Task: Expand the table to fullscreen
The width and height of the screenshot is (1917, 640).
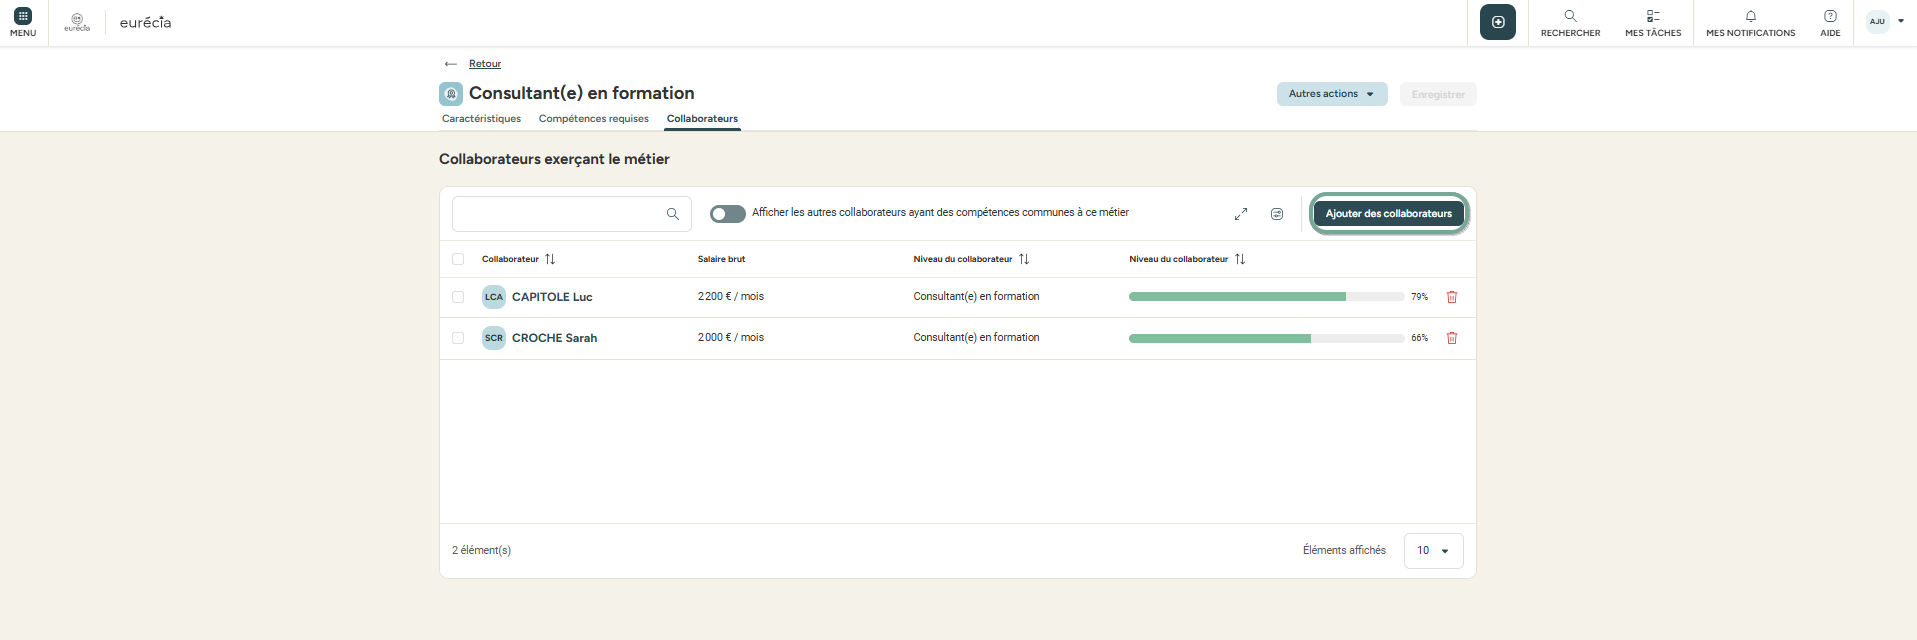Action: [1241, 214]
